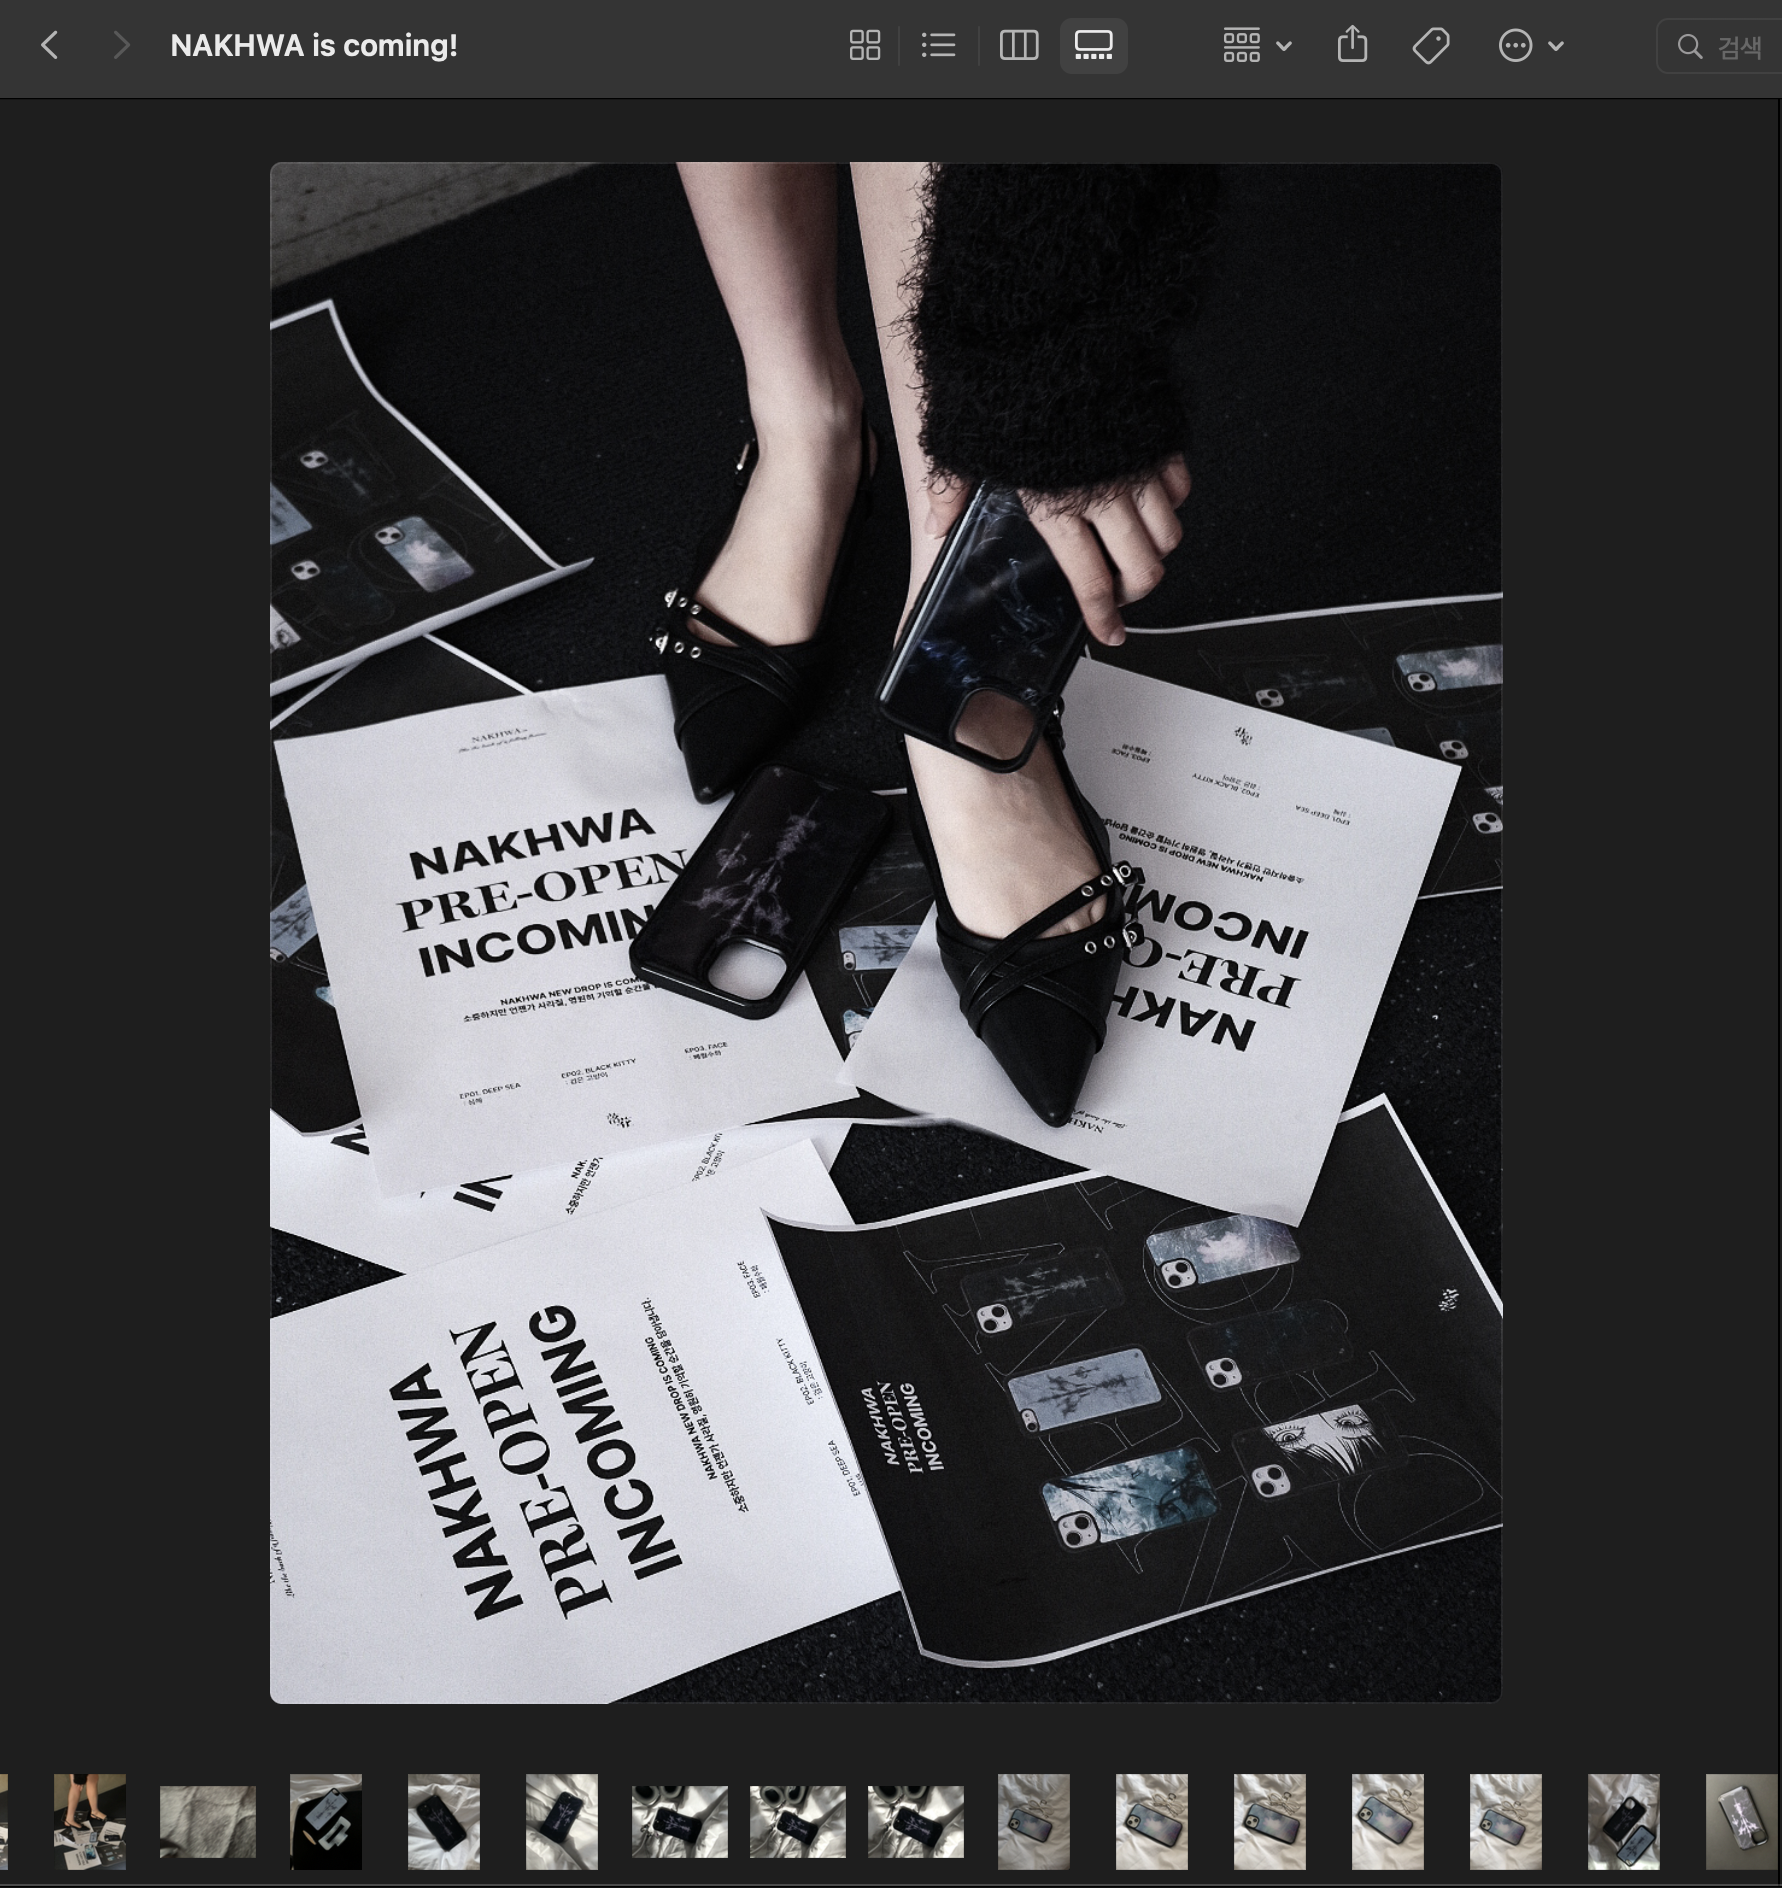Open the item grouping dropdown

(x=1257, y=45)
